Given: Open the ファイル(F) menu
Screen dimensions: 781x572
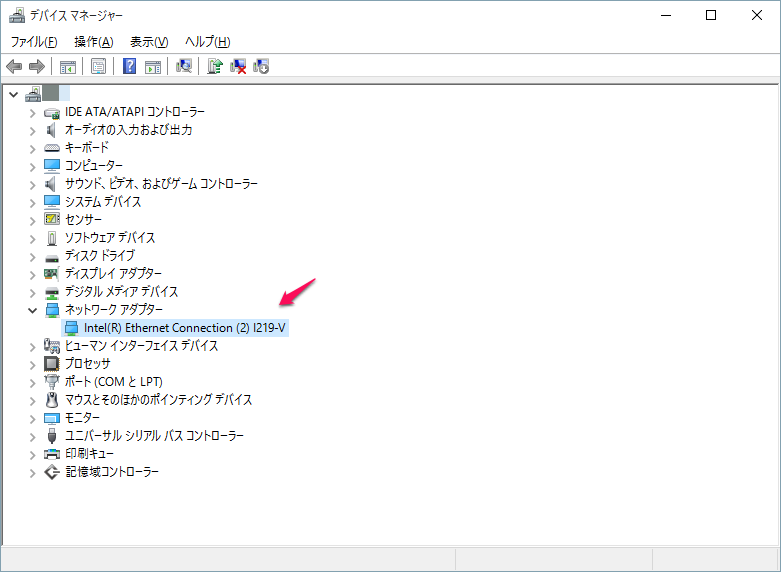Looking at the screenshot, I should tap(34, 41).
